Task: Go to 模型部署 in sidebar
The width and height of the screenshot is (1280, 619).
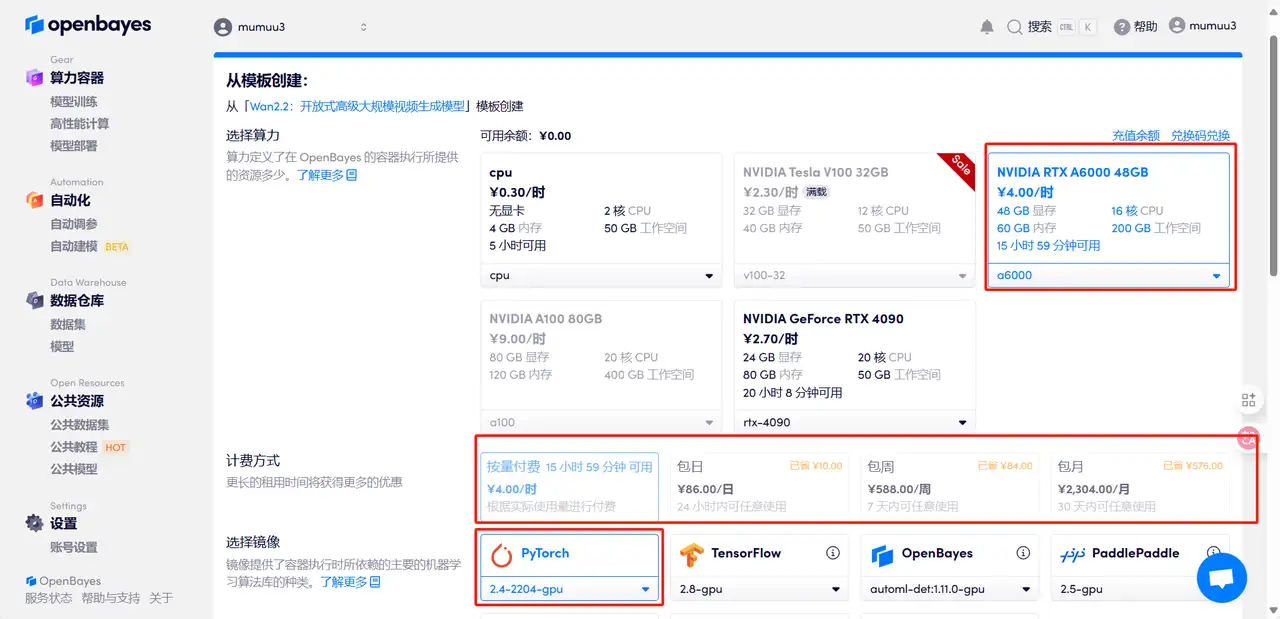Action: pos(74,146)
